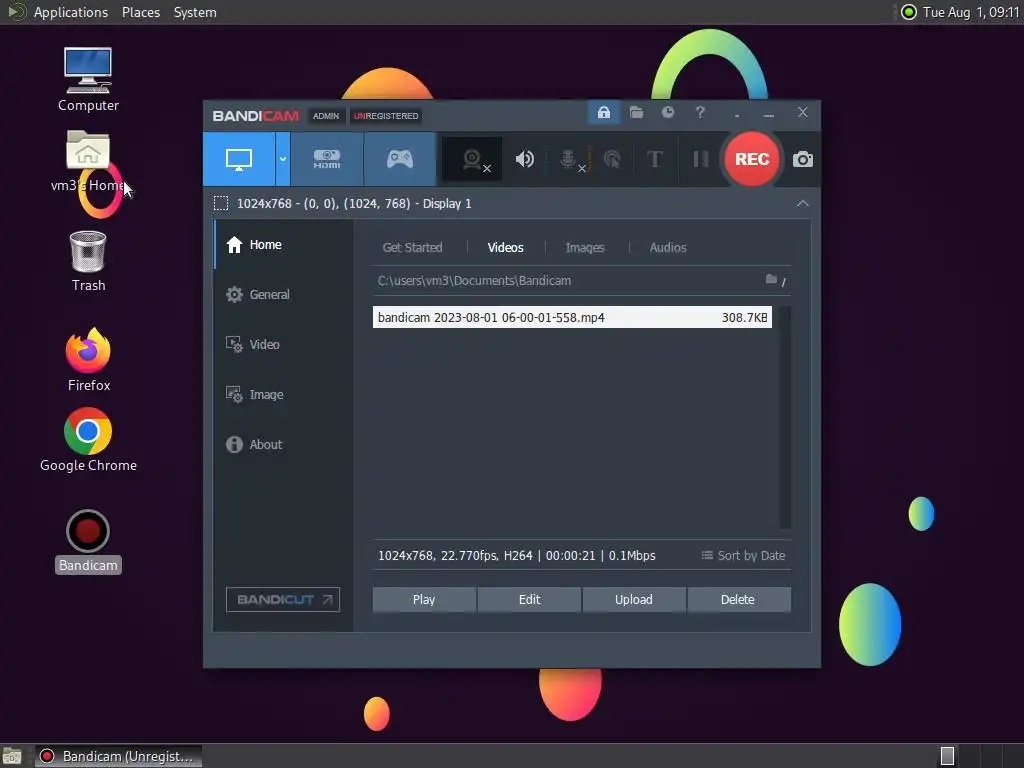Viewport: 1024px width, 768px height.
Task: Select Game recording mode gamepad icon
Action: click(400, 159)
